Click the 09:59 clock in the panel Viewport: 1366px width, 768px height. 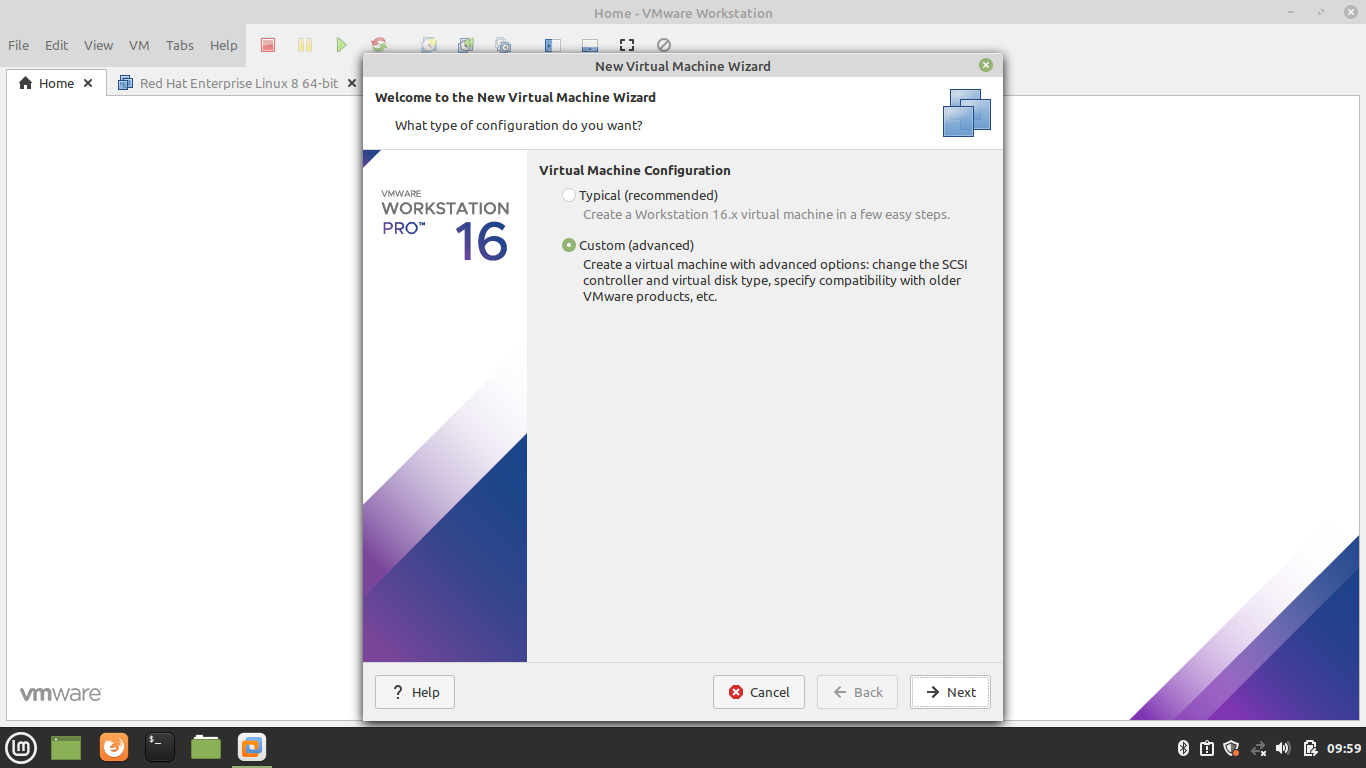tap(1344, 748)
